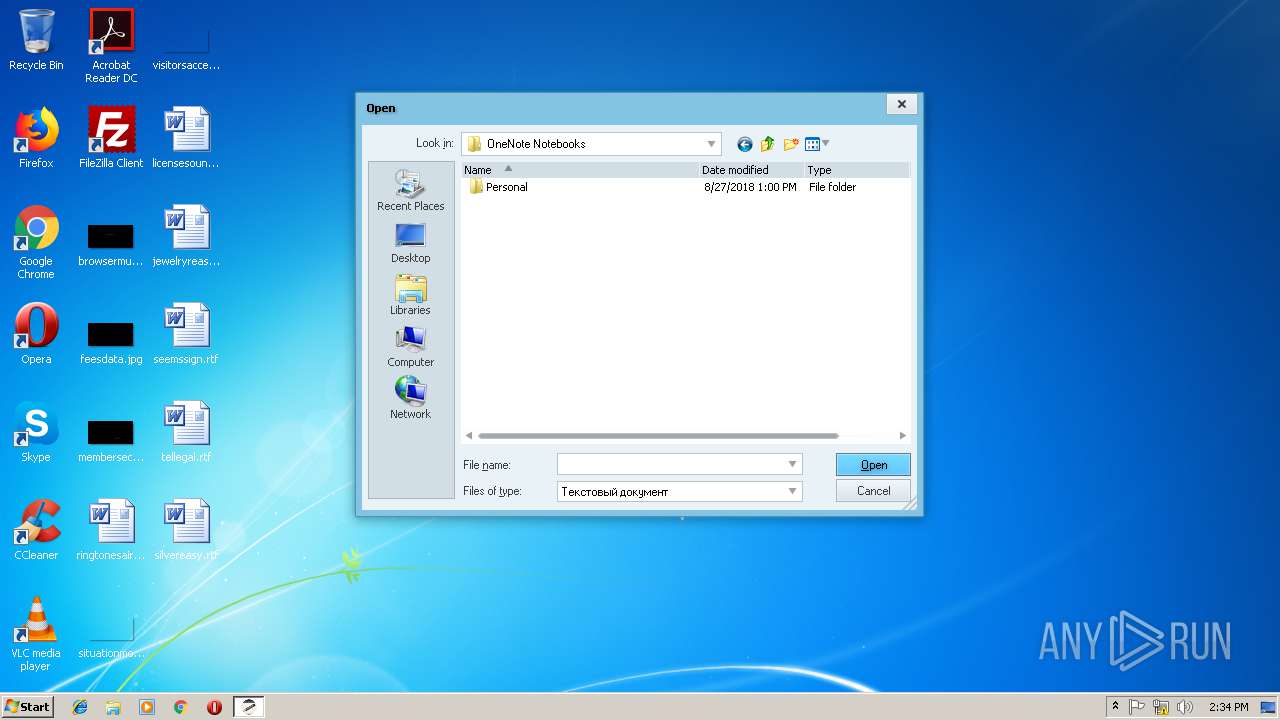Select the Google Chrome desktop shortcut
Image resolution: width=1280 pixels, height=720 pixels.
click(x=36, y=242)
